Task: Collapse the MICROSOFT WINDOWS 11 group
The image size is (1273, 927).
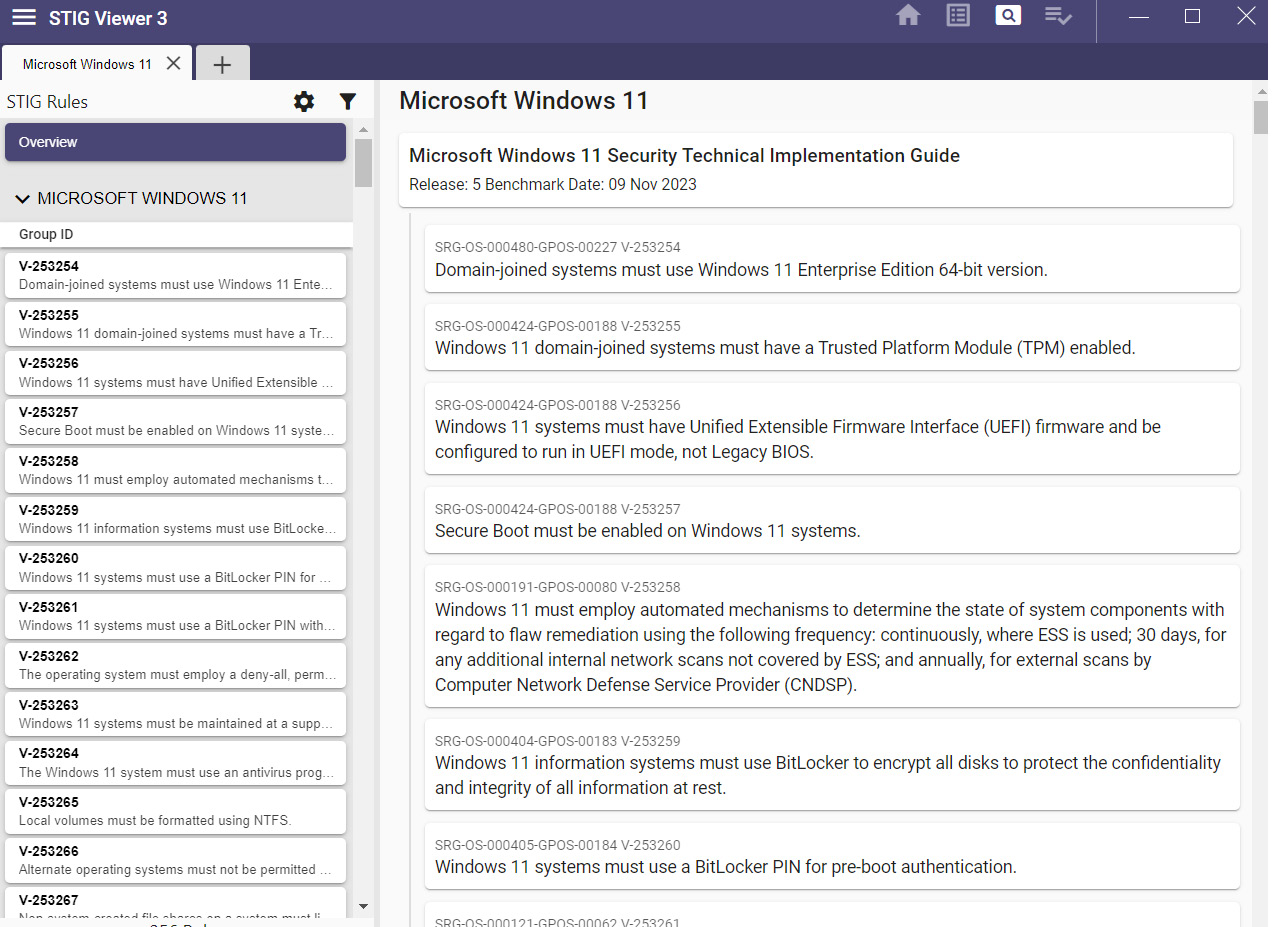Action: click(23, 198)
